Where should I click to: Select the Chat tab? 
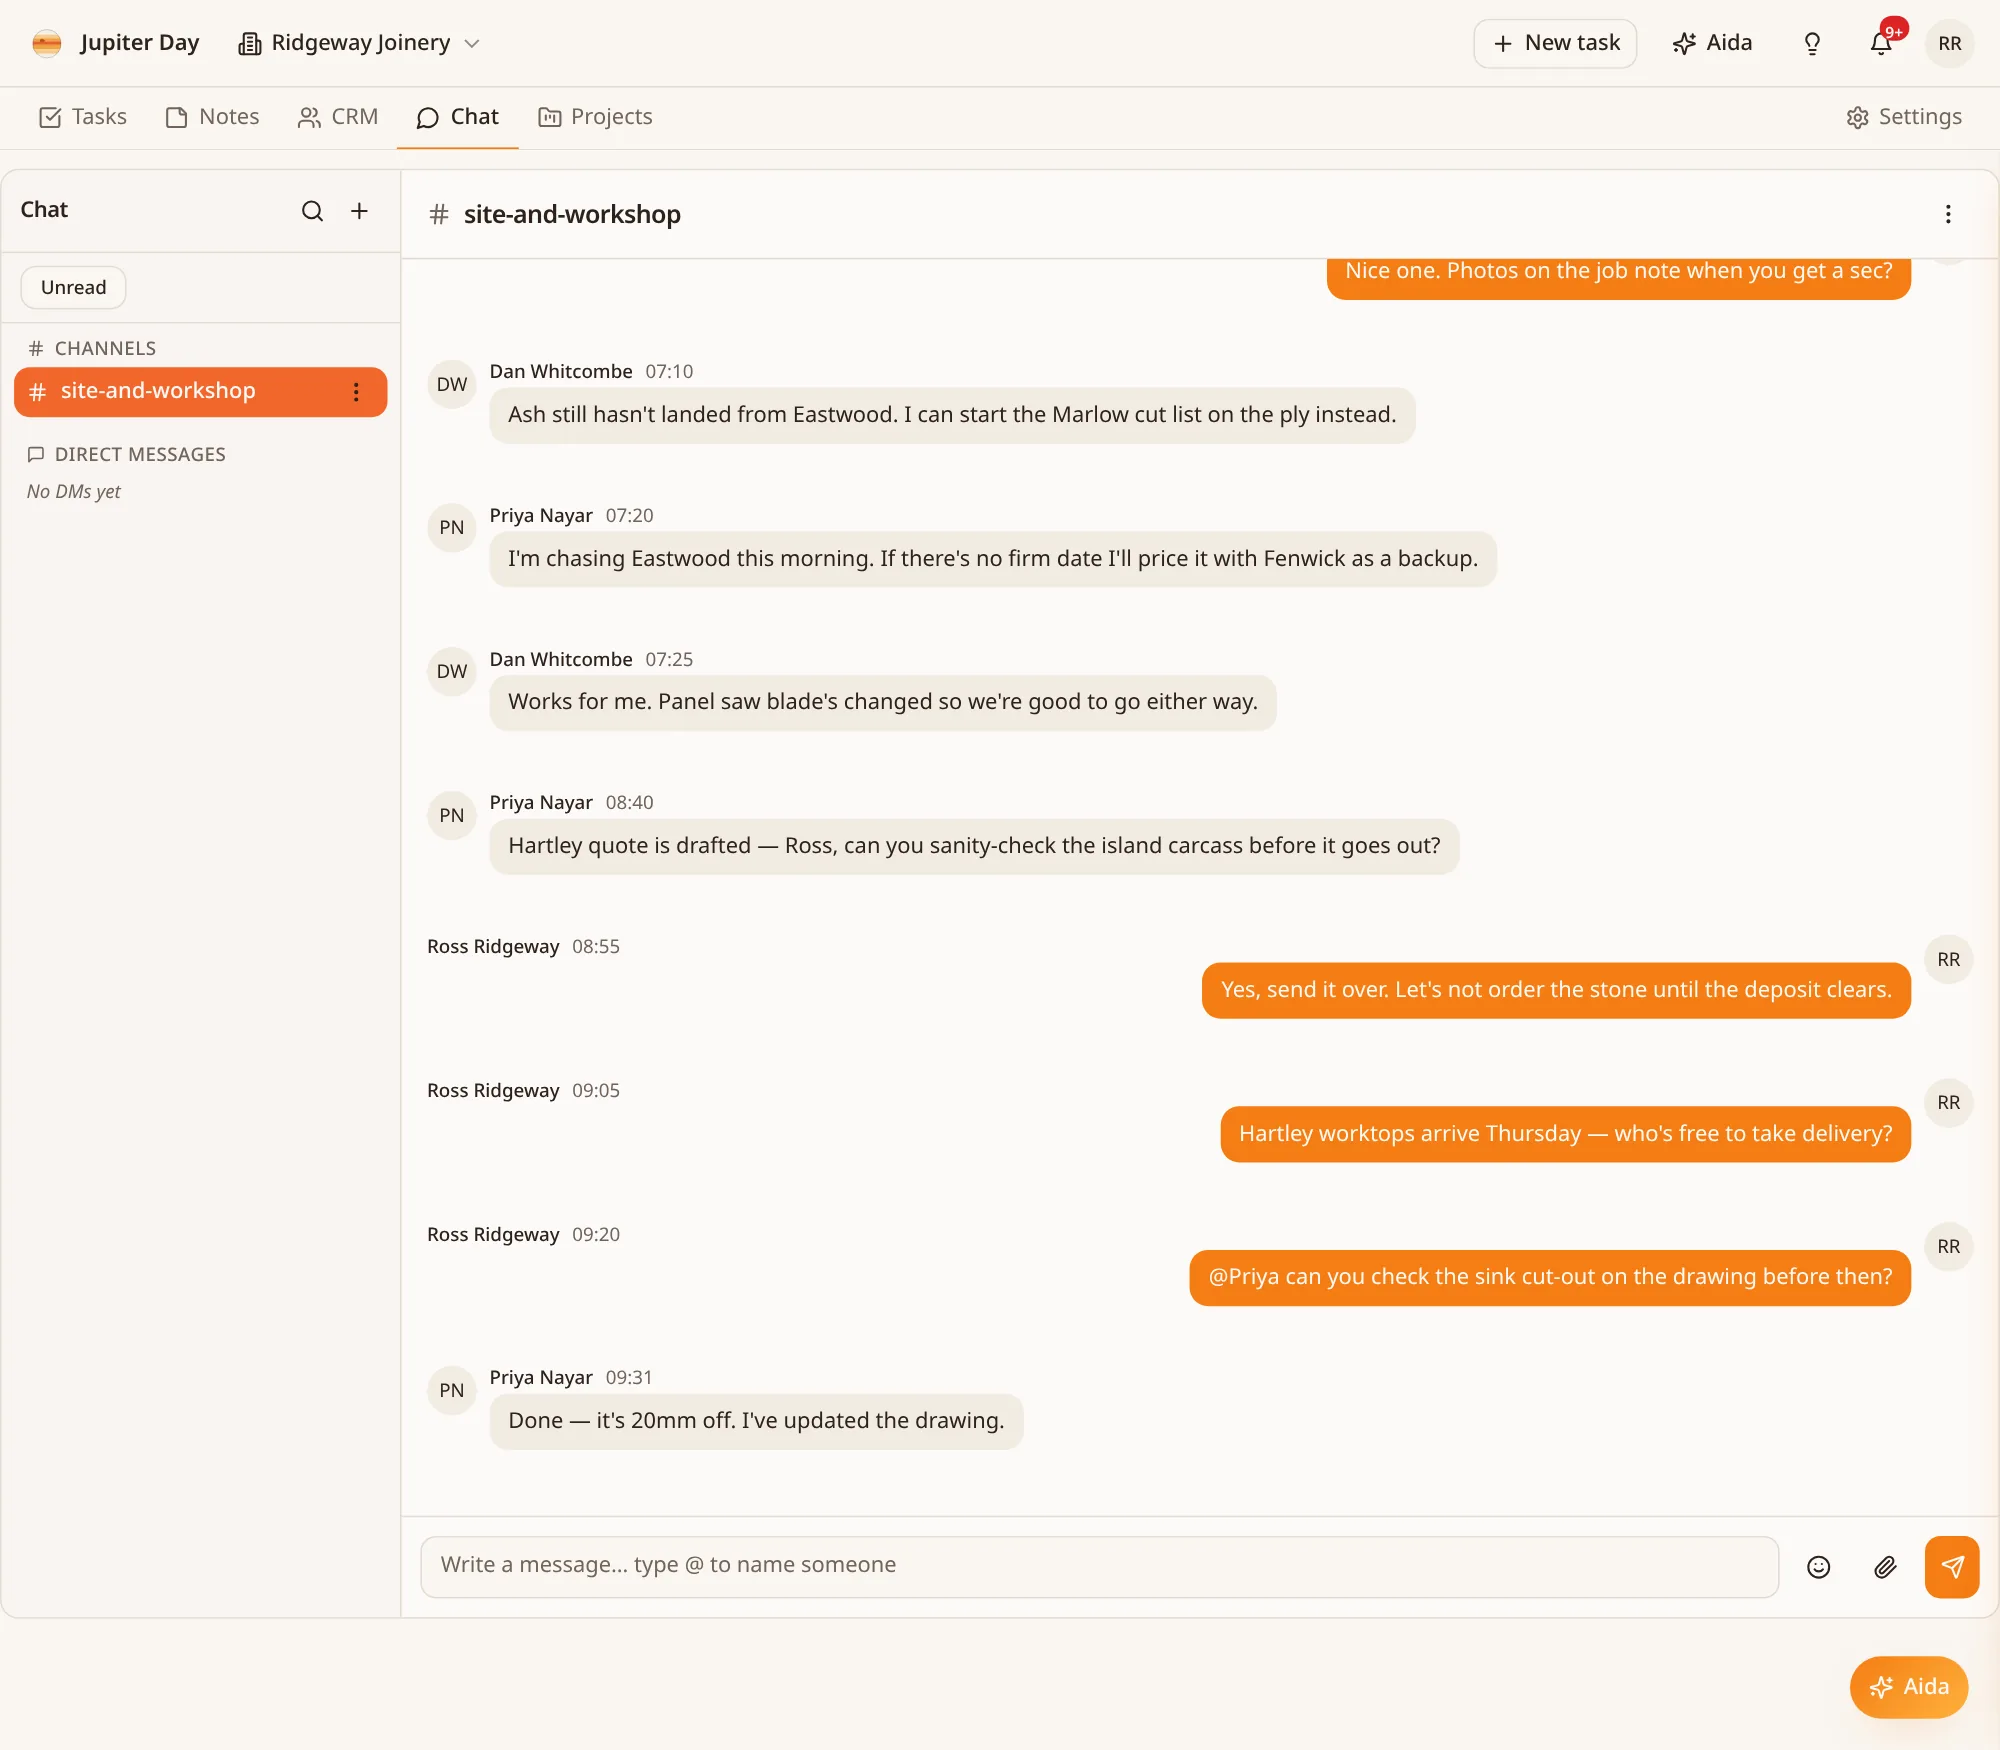coord(457,117)
